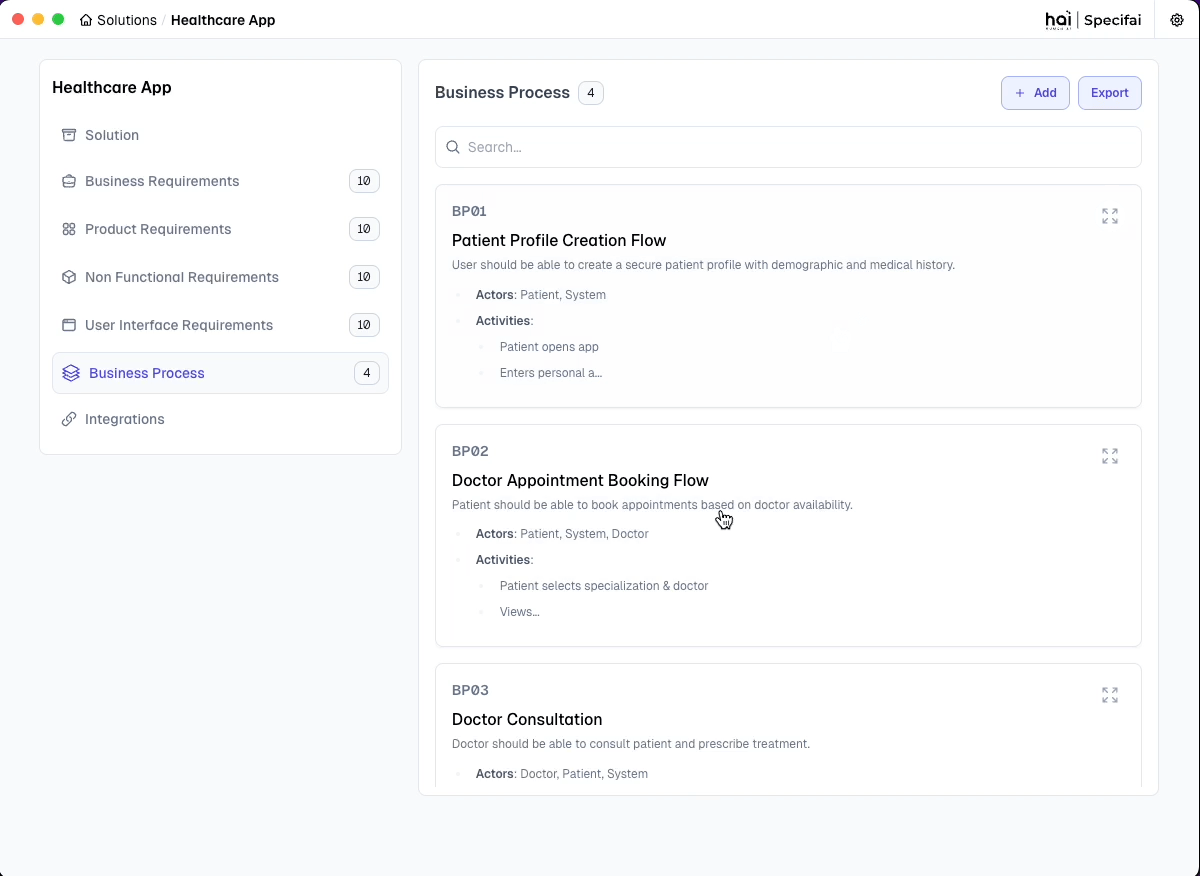This screenshot has height=876, width=1200.
Task: Click 'Enters personal a…' activity
Action: point(551,373)
